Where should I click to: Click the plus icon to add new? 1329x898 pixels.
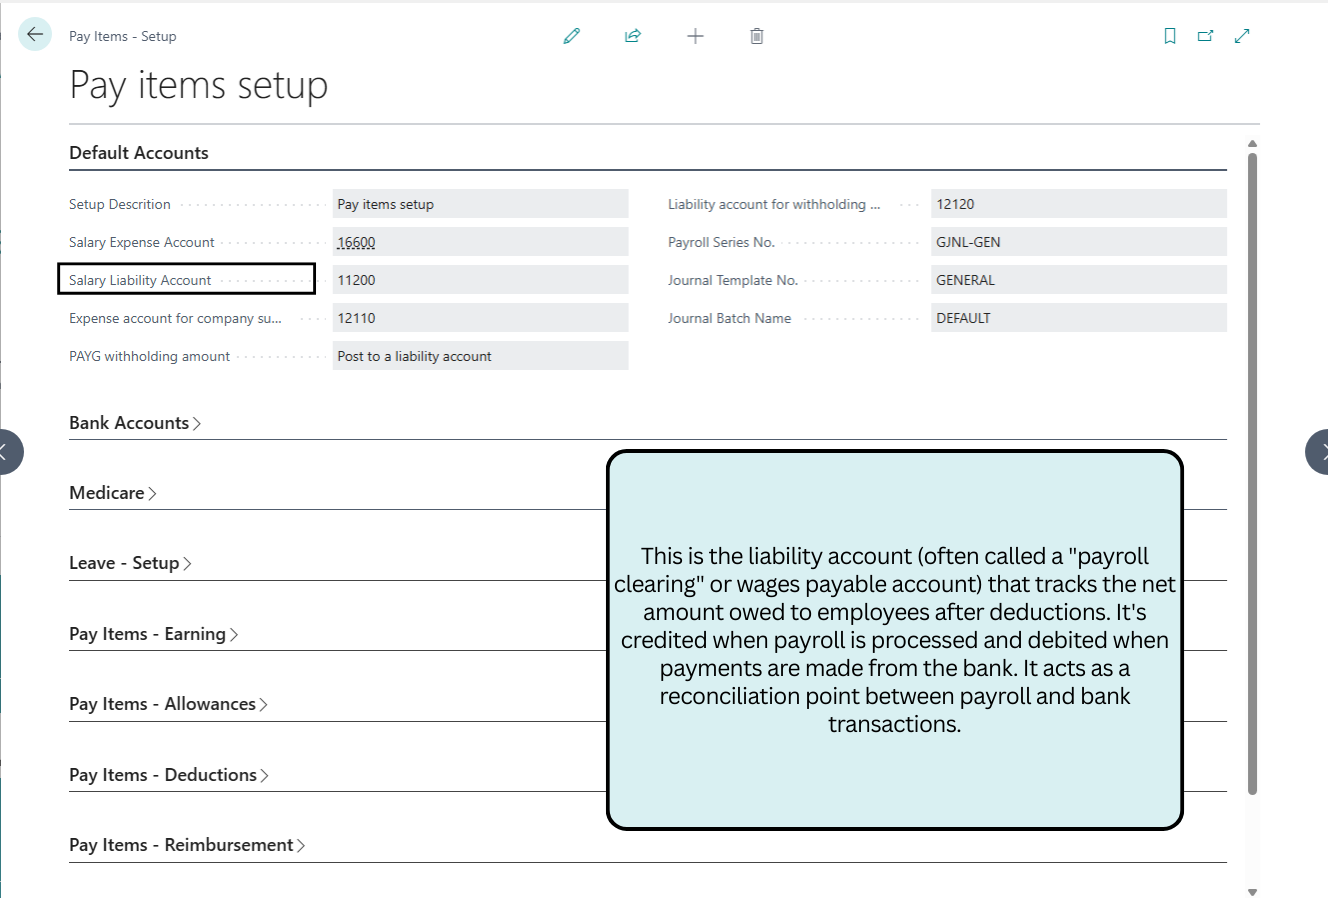pos(695,36)
